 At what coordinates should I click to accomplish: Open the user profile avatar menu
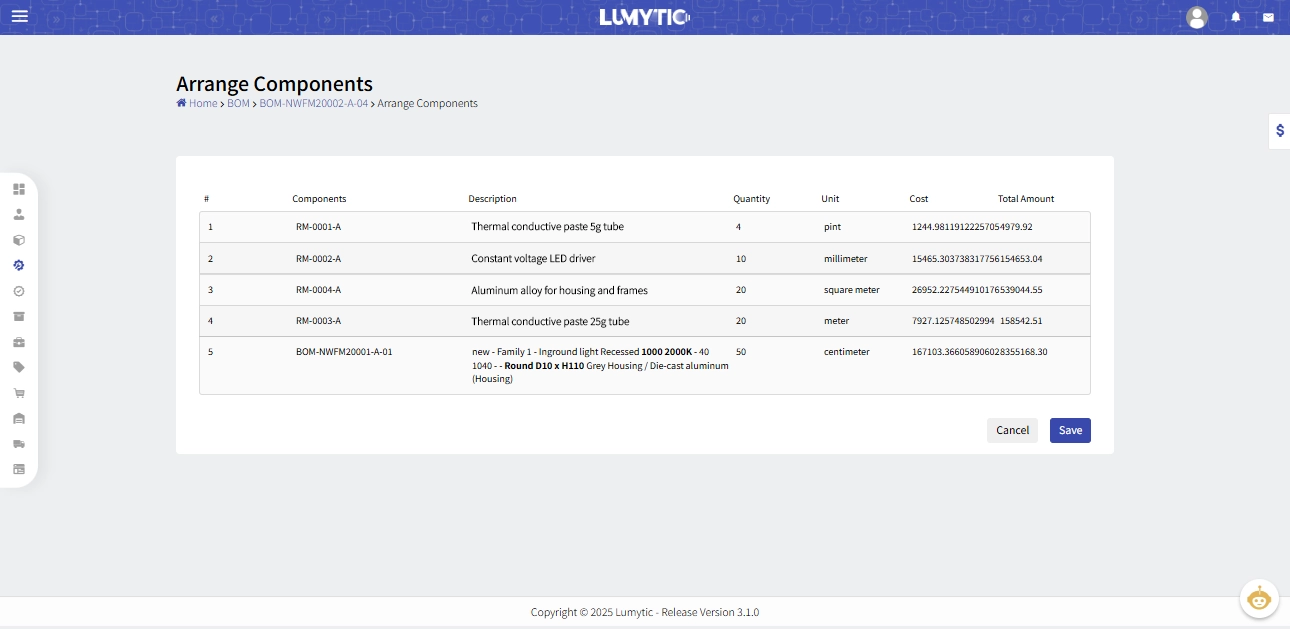click(1196, 17)
